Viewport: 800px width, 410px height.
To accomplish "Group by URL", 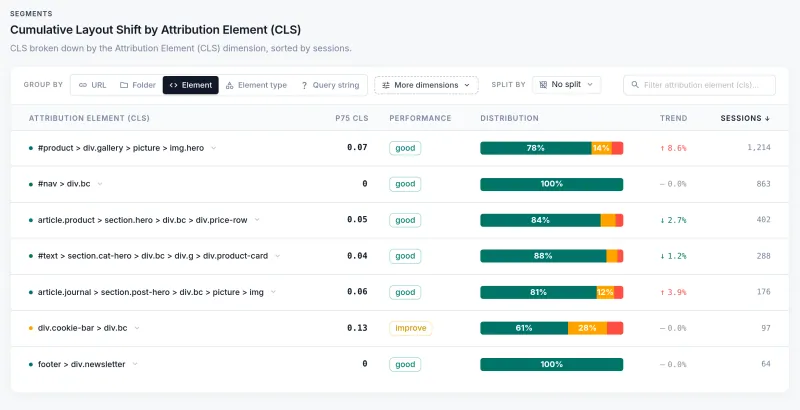I will [92, 85].
